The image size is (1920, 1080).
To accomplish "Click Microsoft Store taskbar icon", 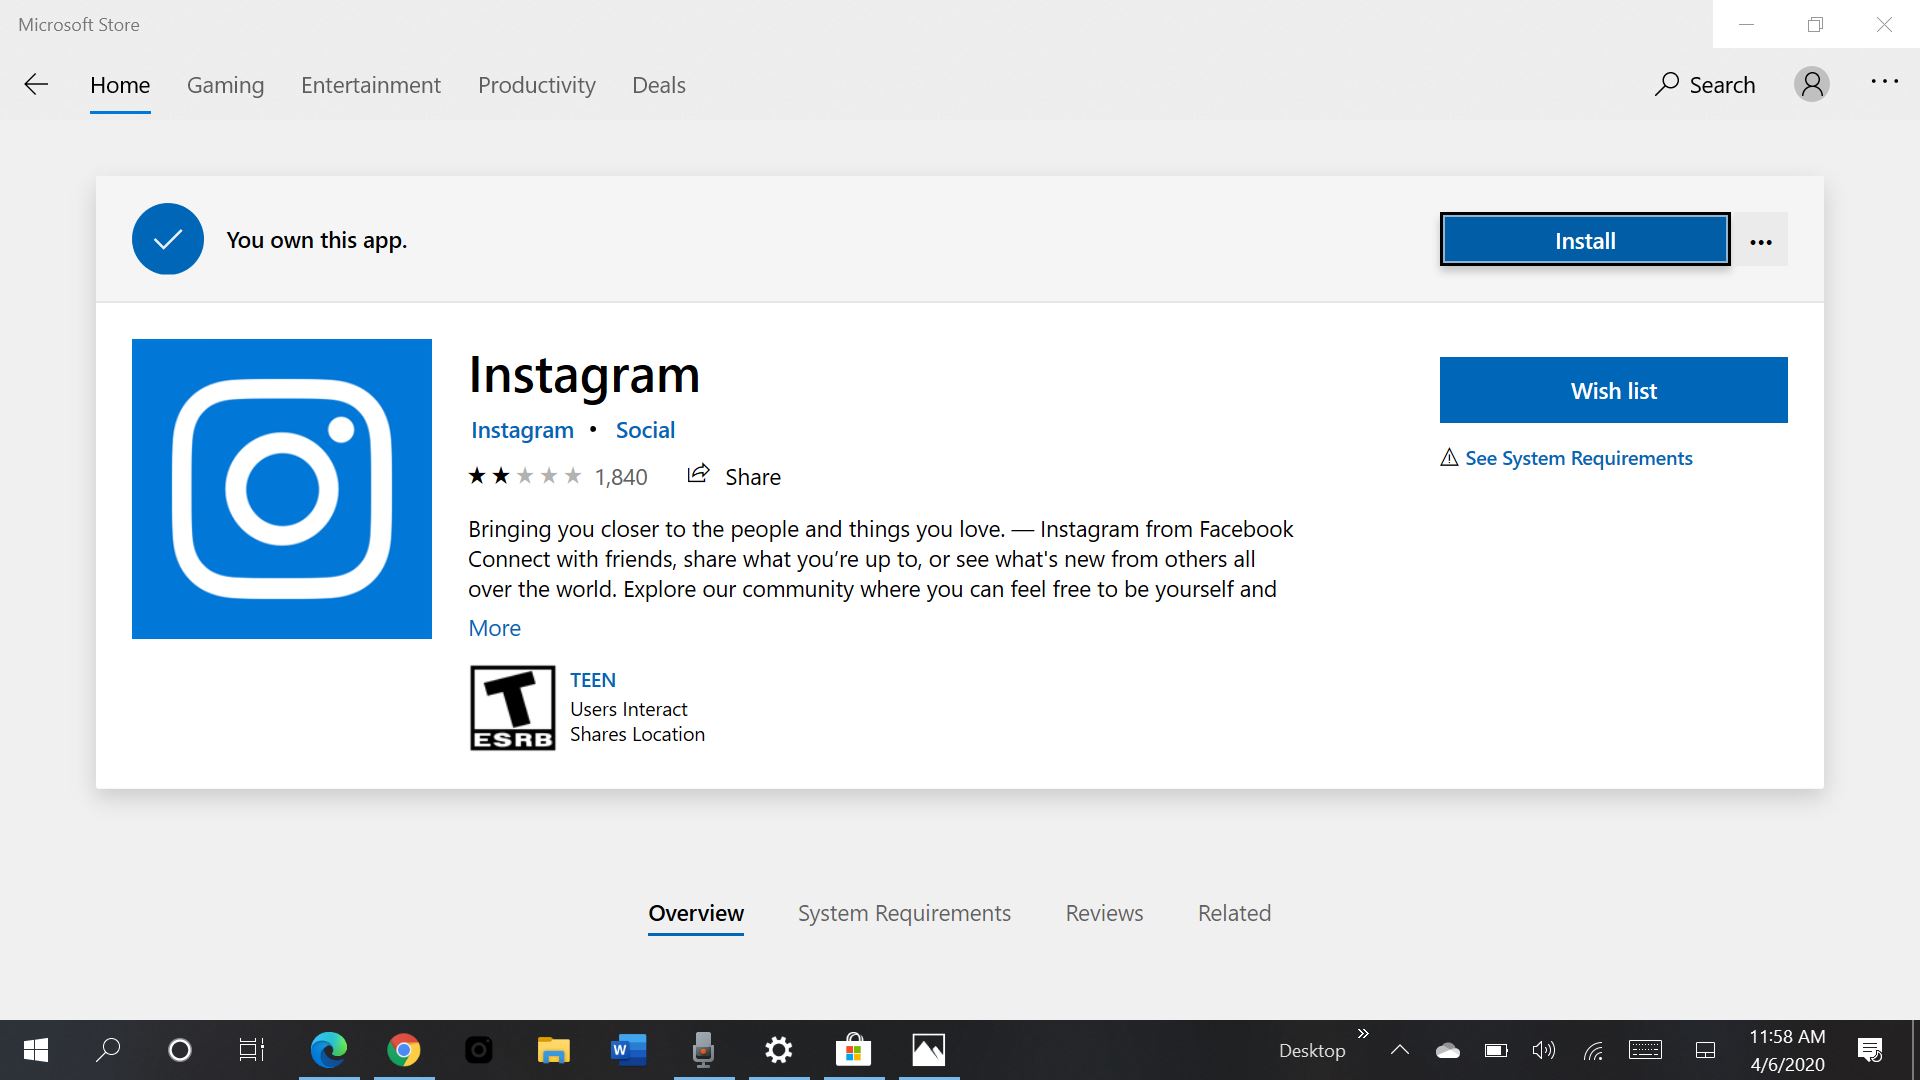I will (x=854, y=1050).
